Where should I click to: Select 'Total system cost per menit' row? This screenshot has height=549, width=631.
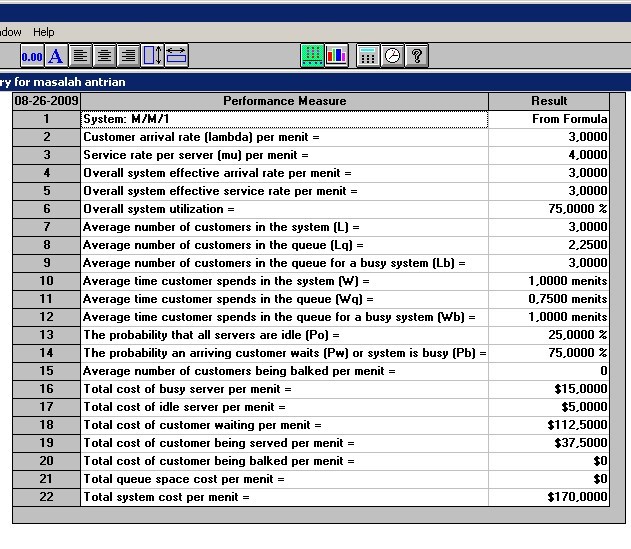click(285, 497)
